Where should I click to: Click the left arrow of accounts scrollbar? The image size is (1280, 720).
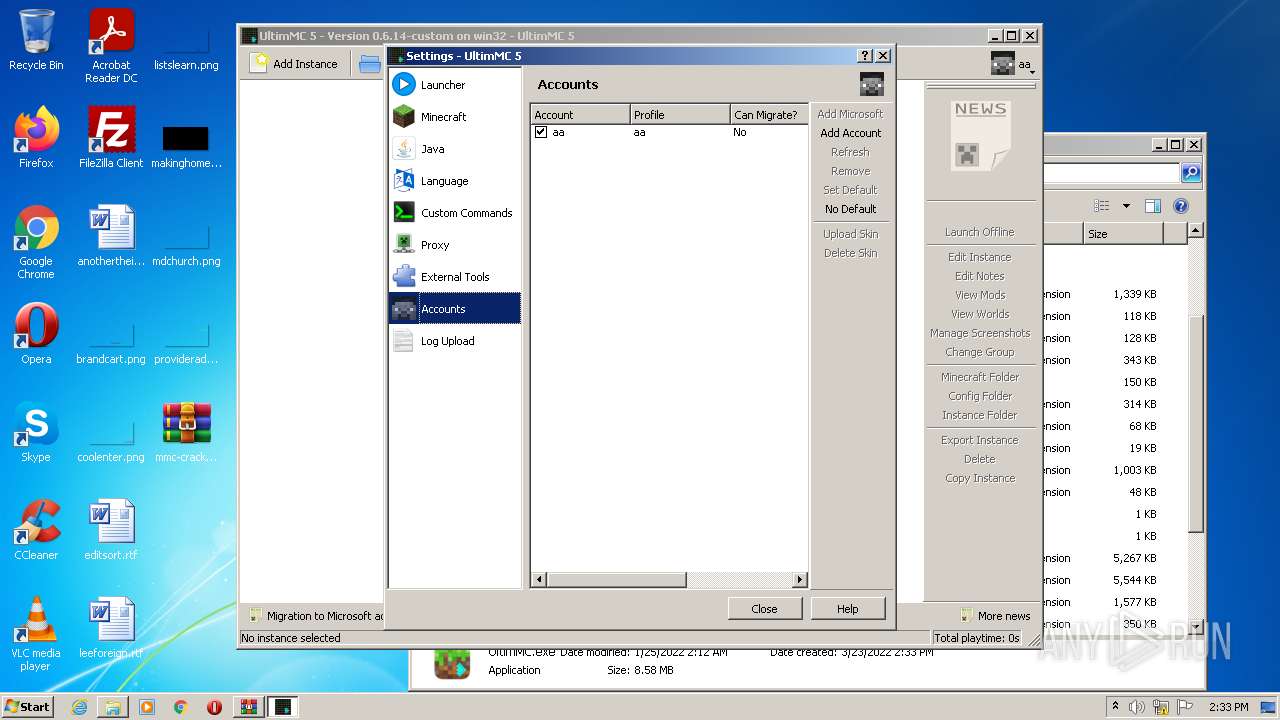click(x=539, y=579)
